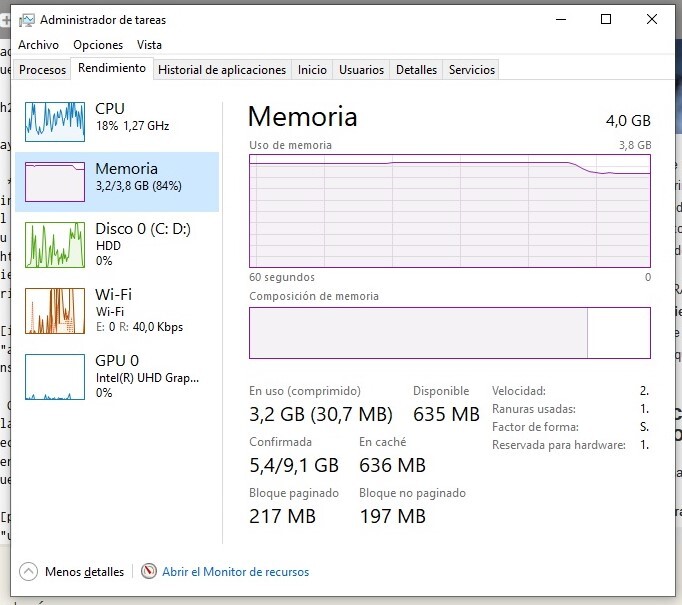This screenshot has height=605, width=682.
Task: Select the CPU performance graph thumbnail
Action: [55, 122]
